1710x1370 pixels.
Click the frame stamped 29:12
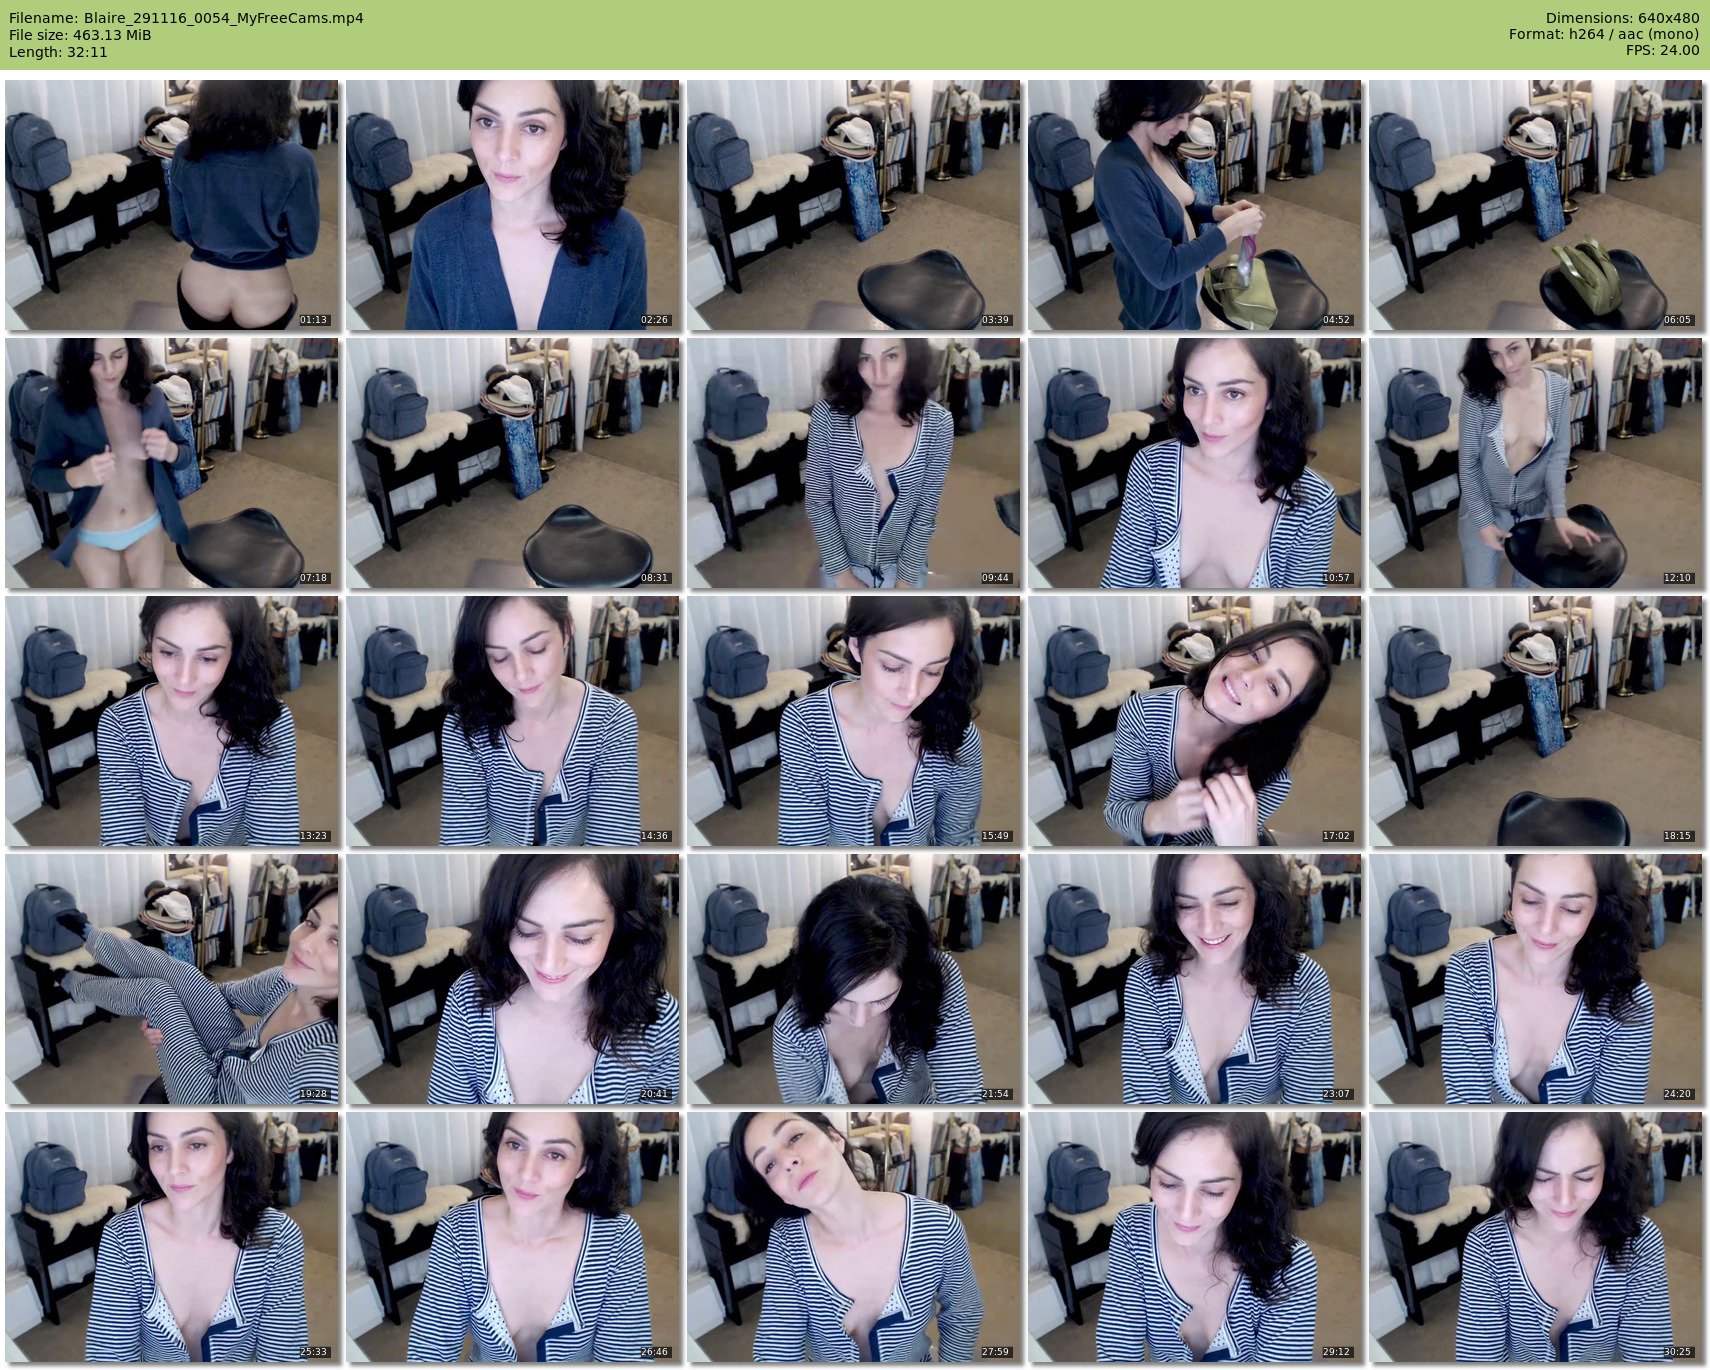point(1195,1237)
